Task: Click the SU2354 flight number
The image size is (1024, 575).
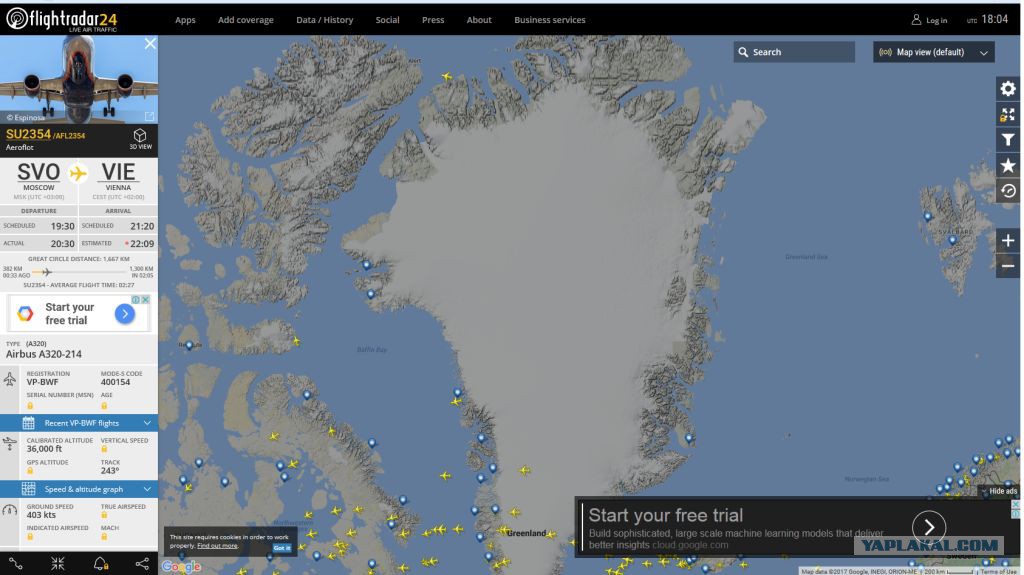Action: coord(28,134)
